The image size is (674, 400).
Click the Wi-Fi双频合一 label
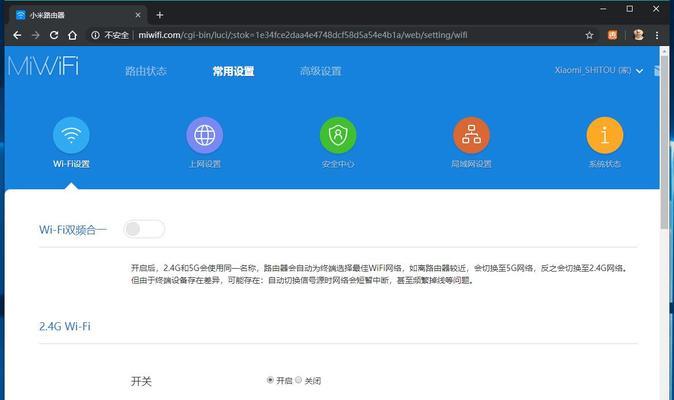click(73, 230)
